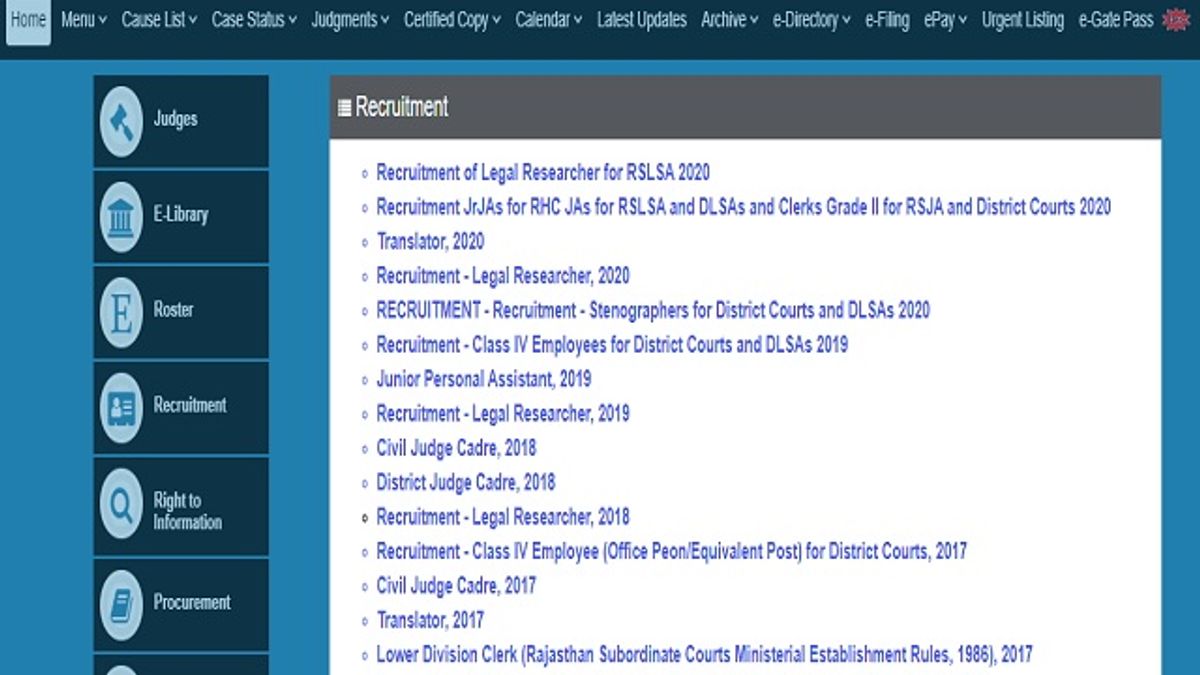Click the list icon beside Recruitment heading

[344, 108]
